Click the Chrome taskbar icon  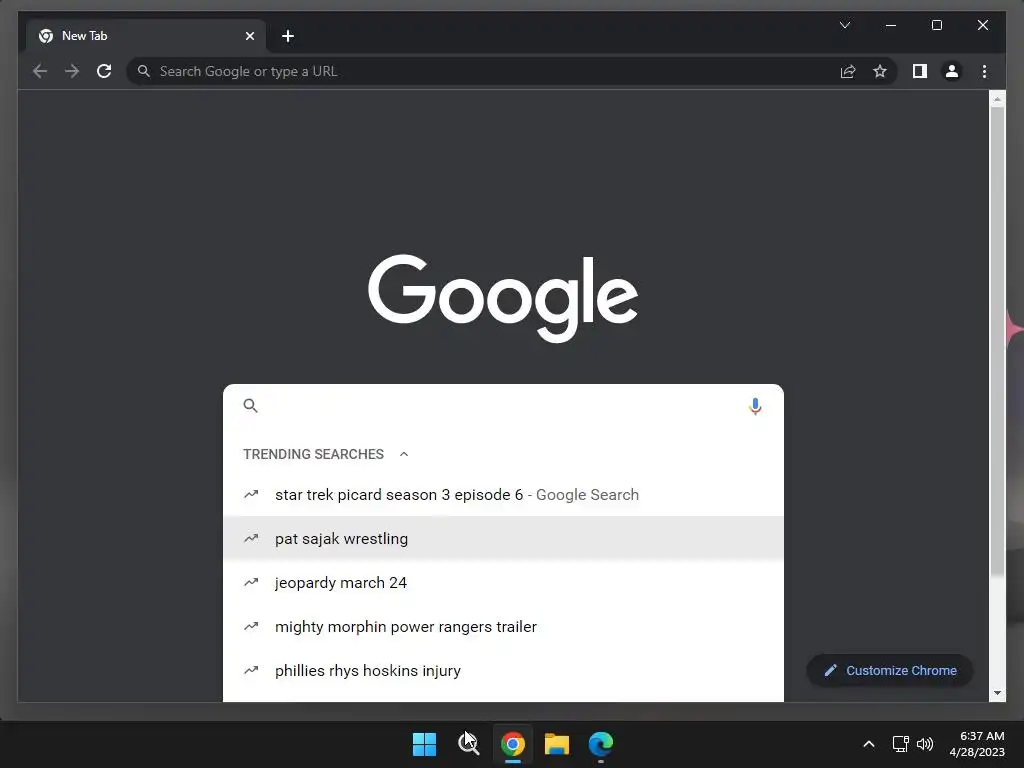point(513,744)
